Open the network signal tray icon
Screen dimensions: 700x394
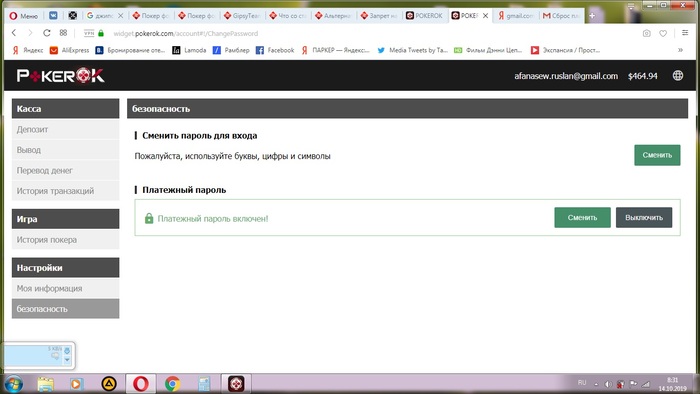[x=646, y=384]
